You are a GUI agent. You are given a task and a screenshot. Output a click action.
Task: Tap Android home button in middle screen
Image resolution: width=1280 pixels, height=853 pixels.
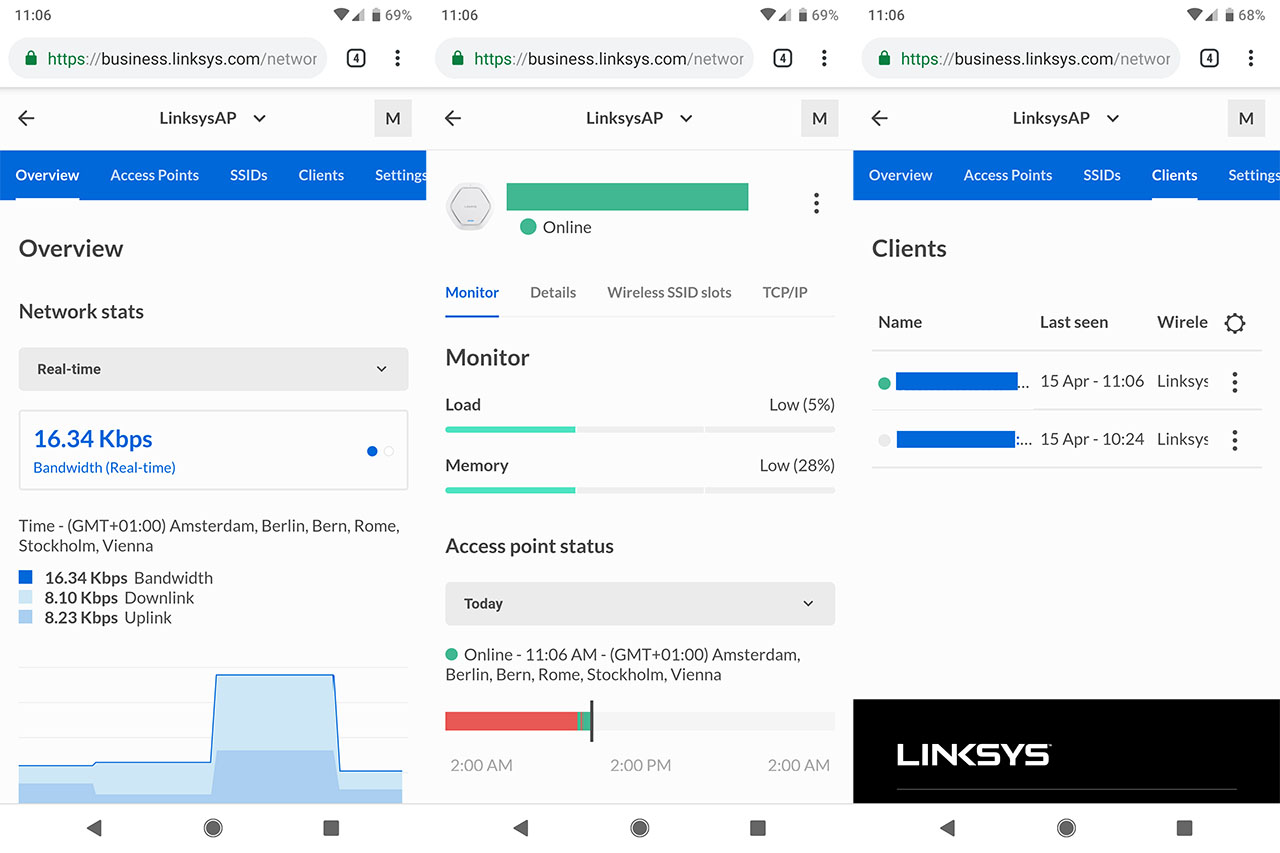tap(640, 828)
